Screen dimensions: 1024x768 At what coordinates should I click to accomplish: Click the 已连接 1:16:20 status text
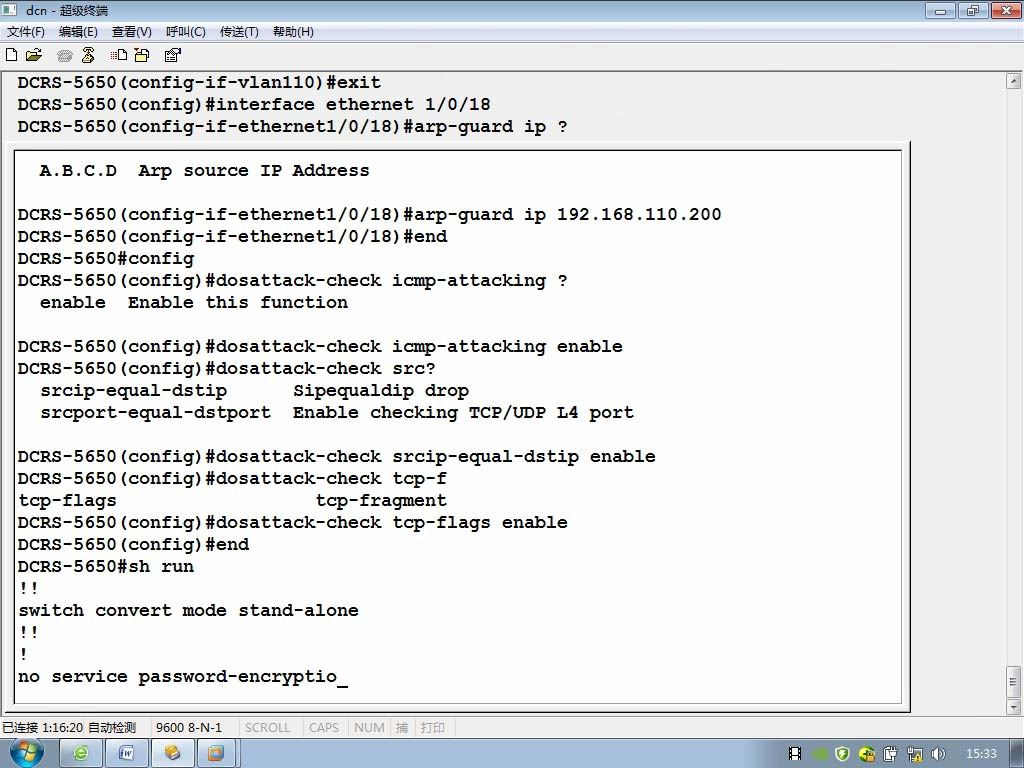point(42,728)
